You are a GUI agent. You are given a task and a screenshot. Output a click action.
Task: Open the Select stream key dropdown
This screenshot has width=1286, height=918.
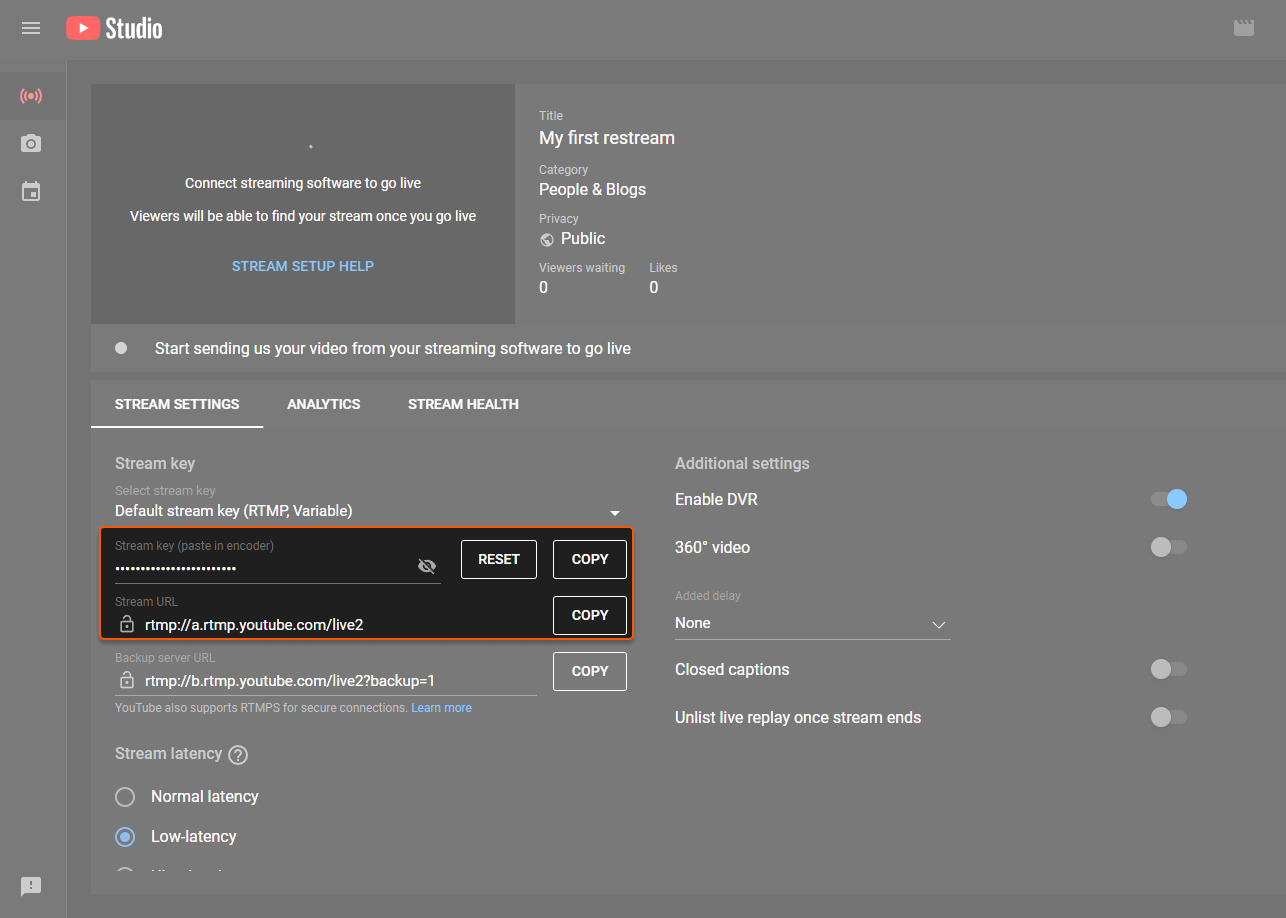tap(615, 511)
